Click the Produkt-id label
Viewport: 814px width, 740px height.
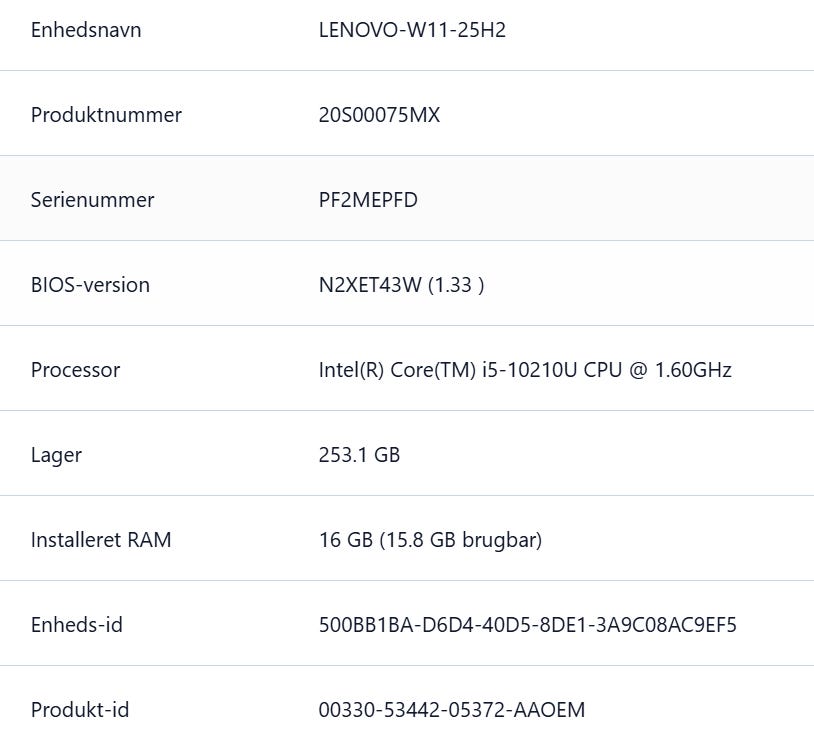80,710
